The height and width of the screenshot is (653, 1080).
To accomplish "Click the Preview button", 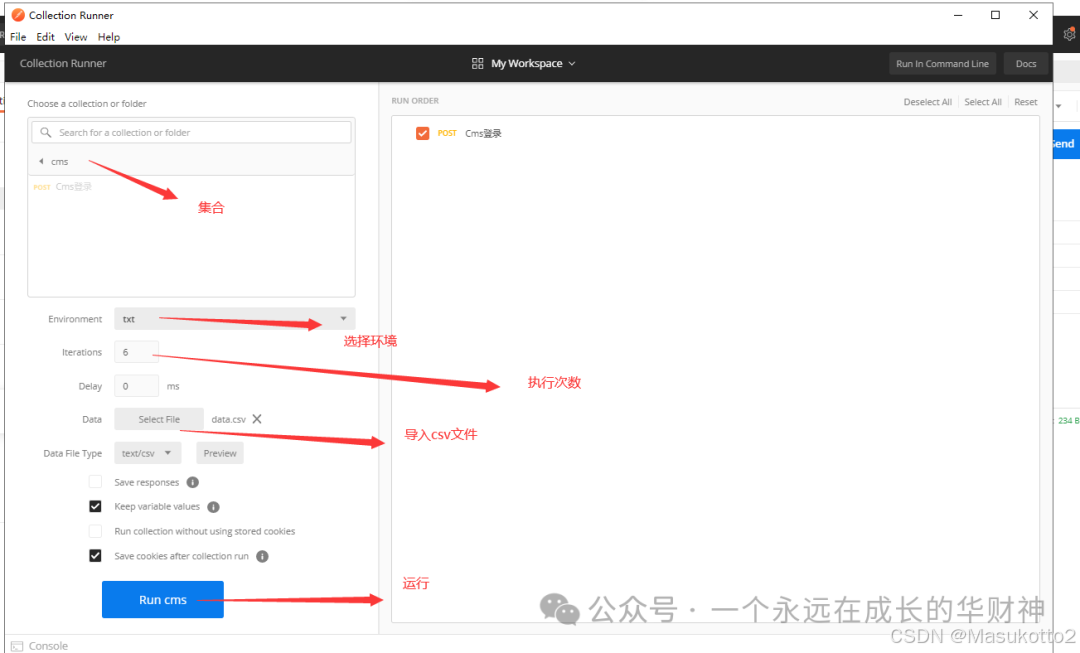I will (x=220, y=453).
